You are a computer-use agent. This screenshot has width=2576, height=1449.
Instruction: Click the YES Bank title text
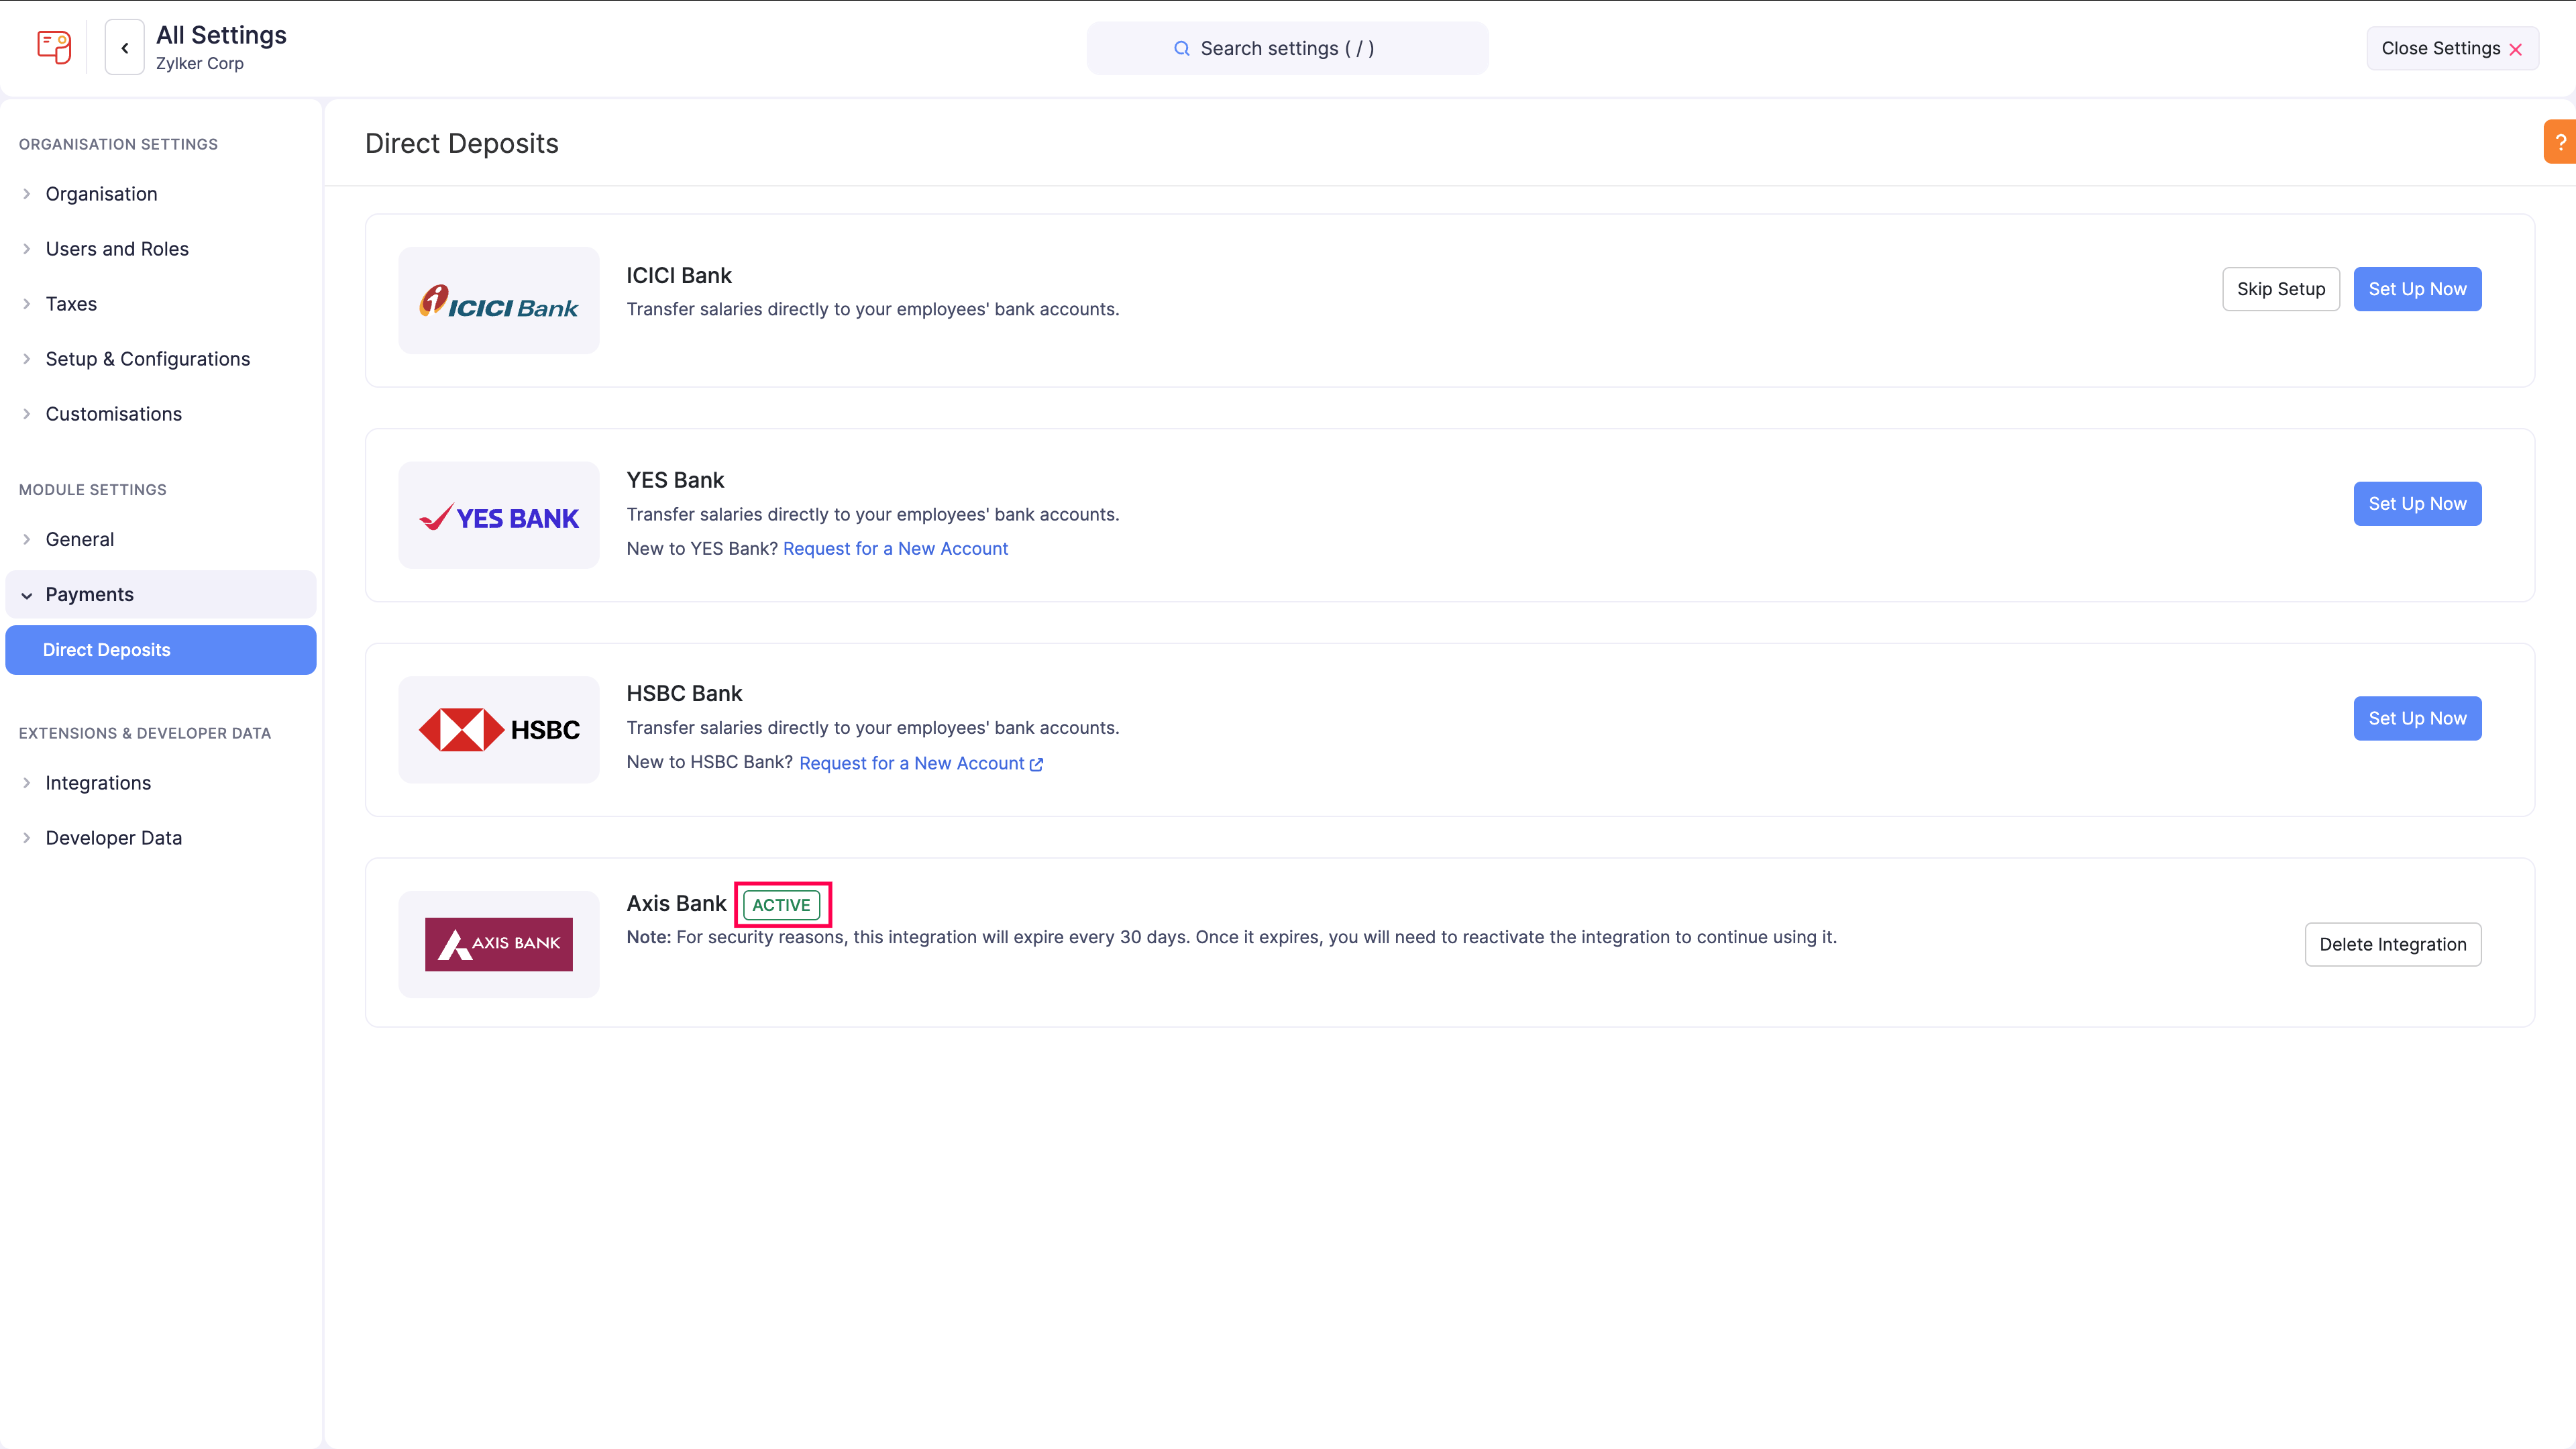click(675, 480)
